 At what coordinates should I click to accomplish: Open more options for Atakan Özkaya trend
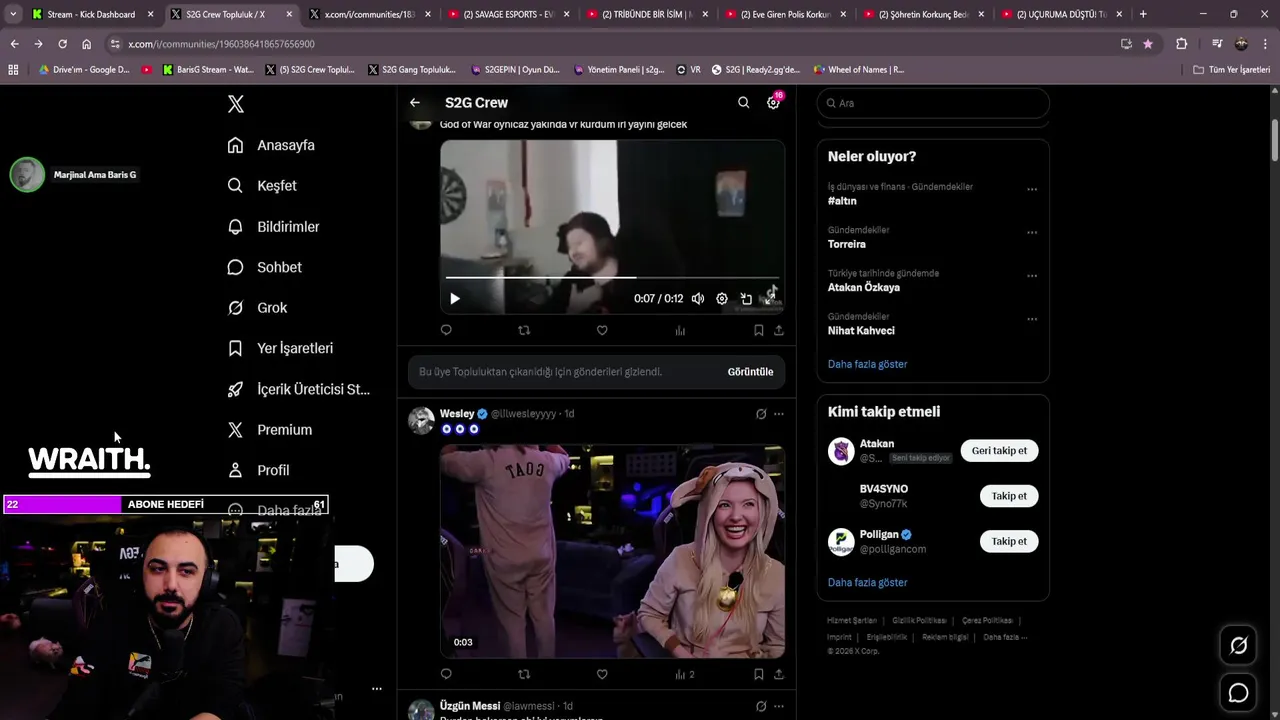coord(1032,275)
